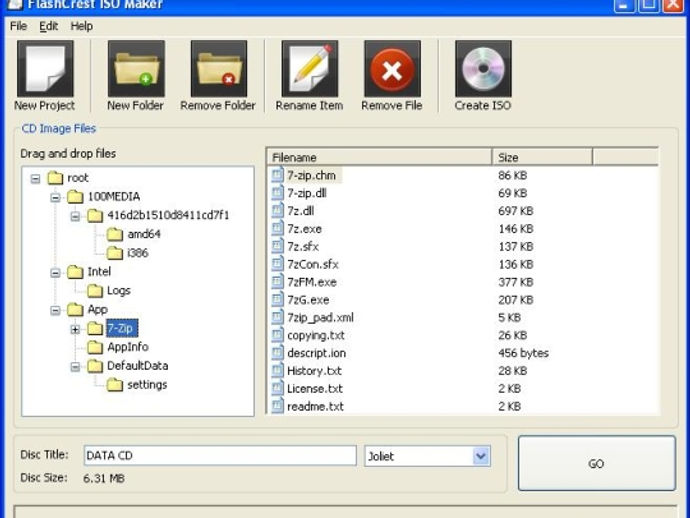Click file icon next to 7zFM.exe

(277, 281)
